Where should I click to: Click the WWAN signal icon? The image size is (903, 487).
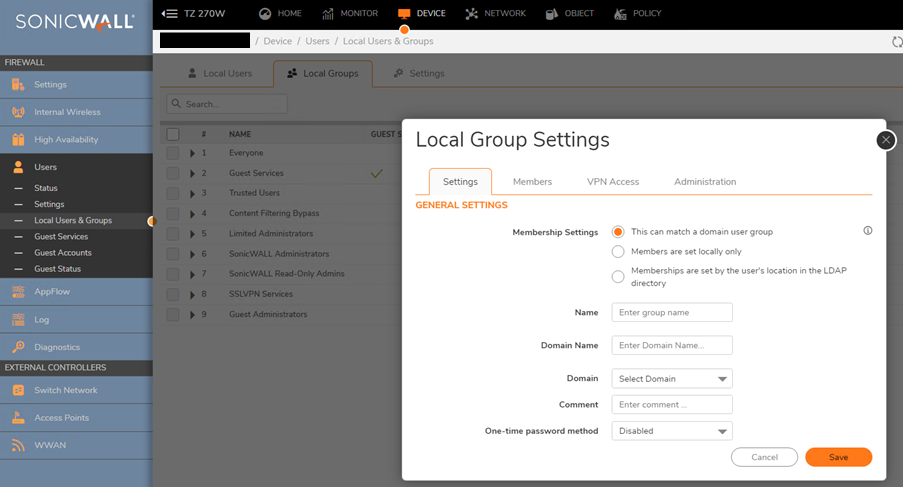tap(18, 445)
